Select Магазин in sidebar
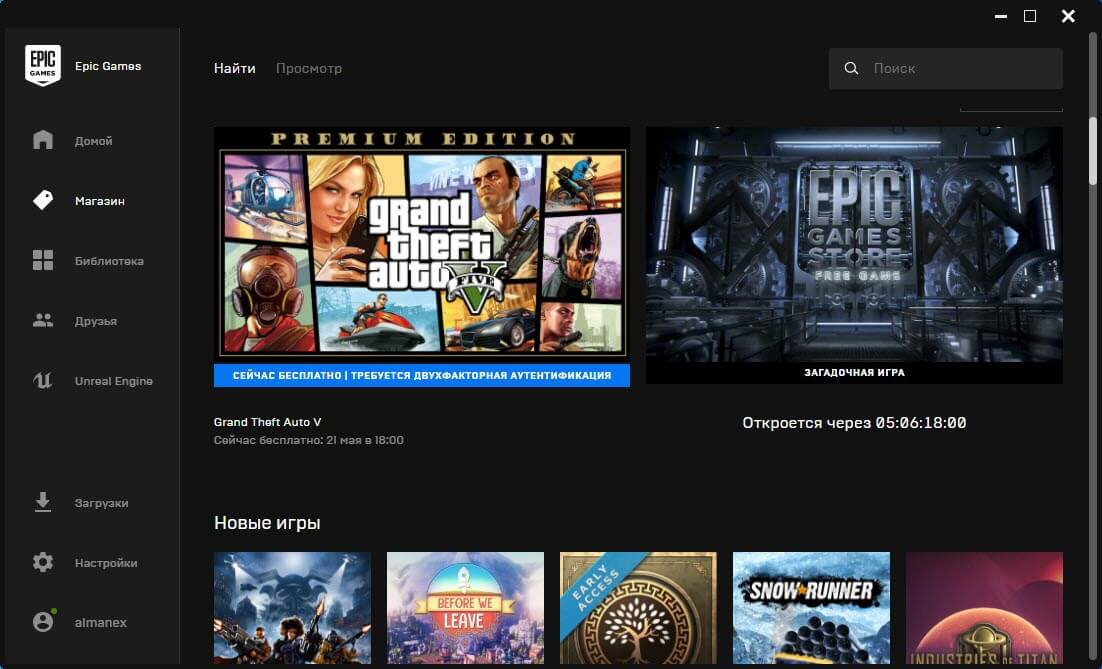1102x669 pixels. click(100, 201)
